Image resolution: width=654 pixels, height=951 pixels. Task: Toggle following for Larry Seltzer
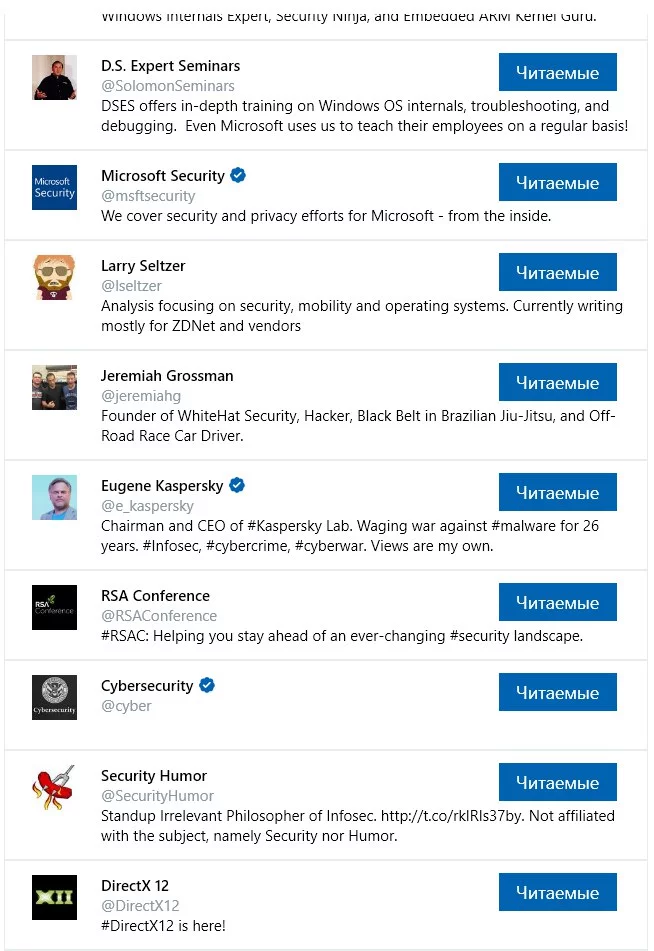557,272
